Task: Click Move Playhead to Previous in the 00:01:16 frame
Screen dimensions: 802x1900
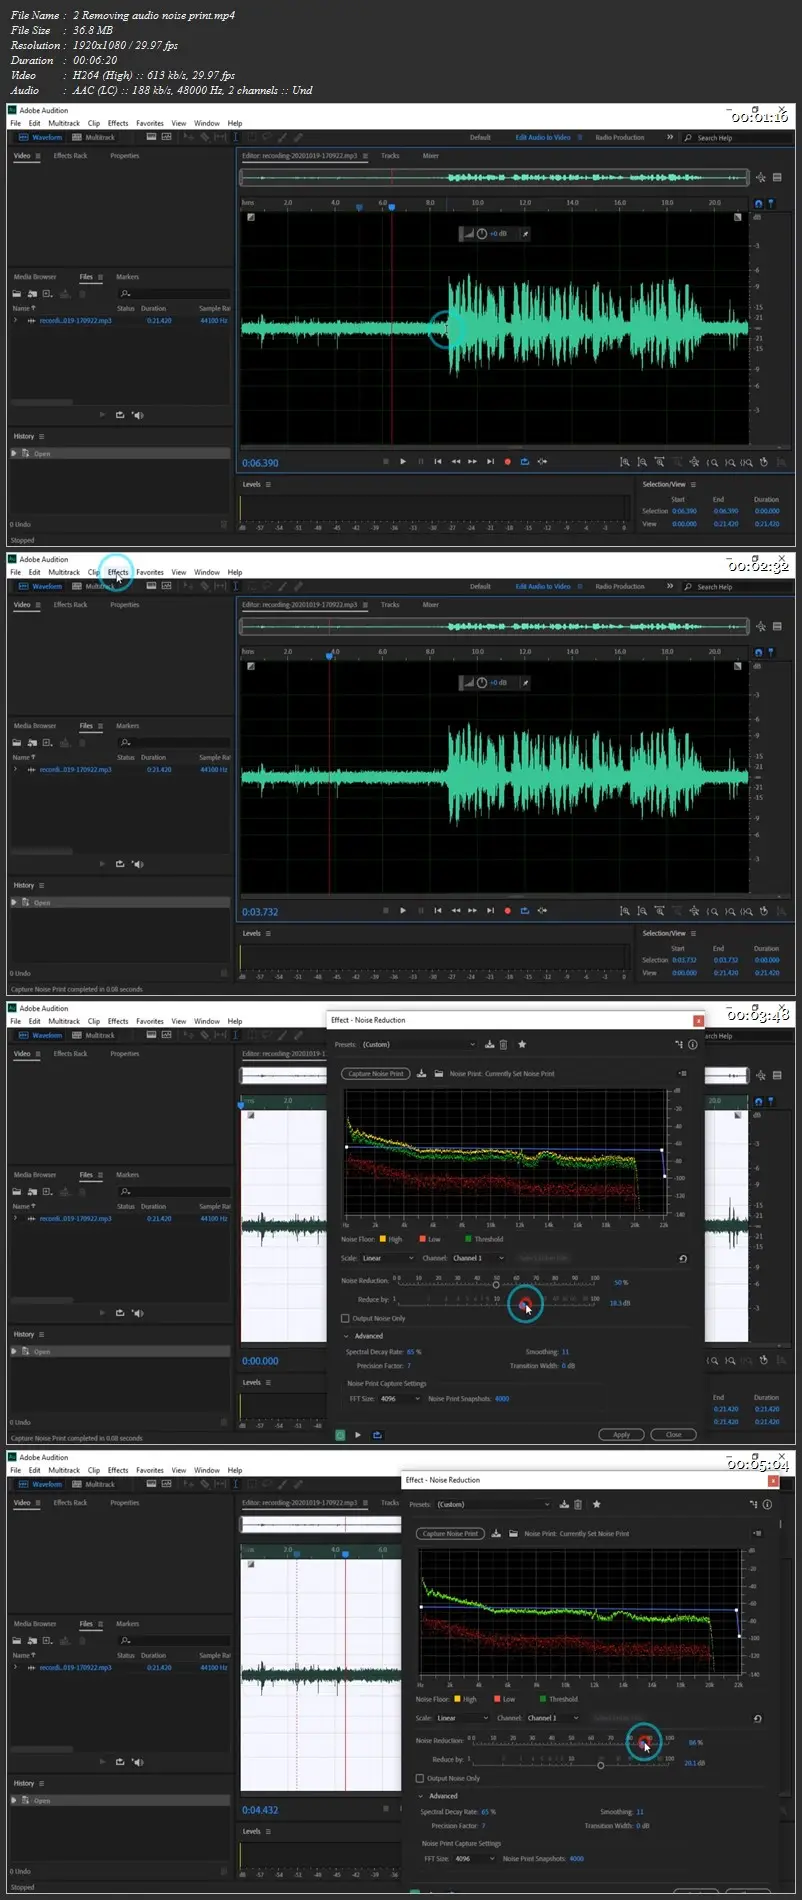Action: point(438,462)
